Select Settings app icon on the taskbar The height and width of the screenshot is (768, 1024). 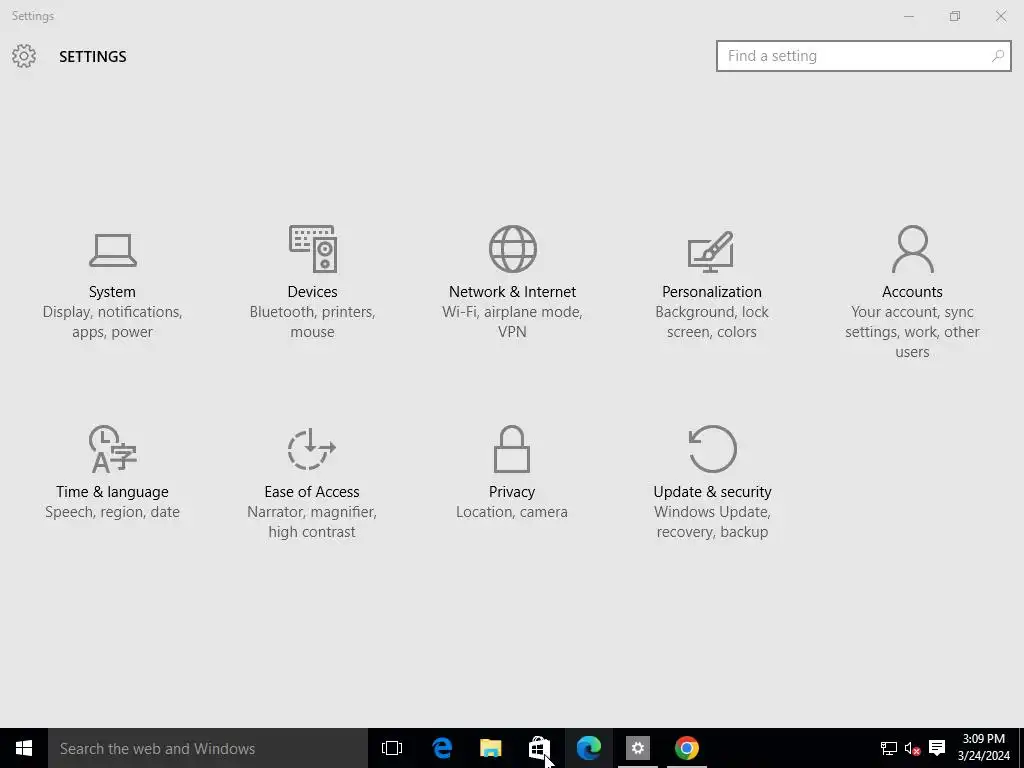637,748
